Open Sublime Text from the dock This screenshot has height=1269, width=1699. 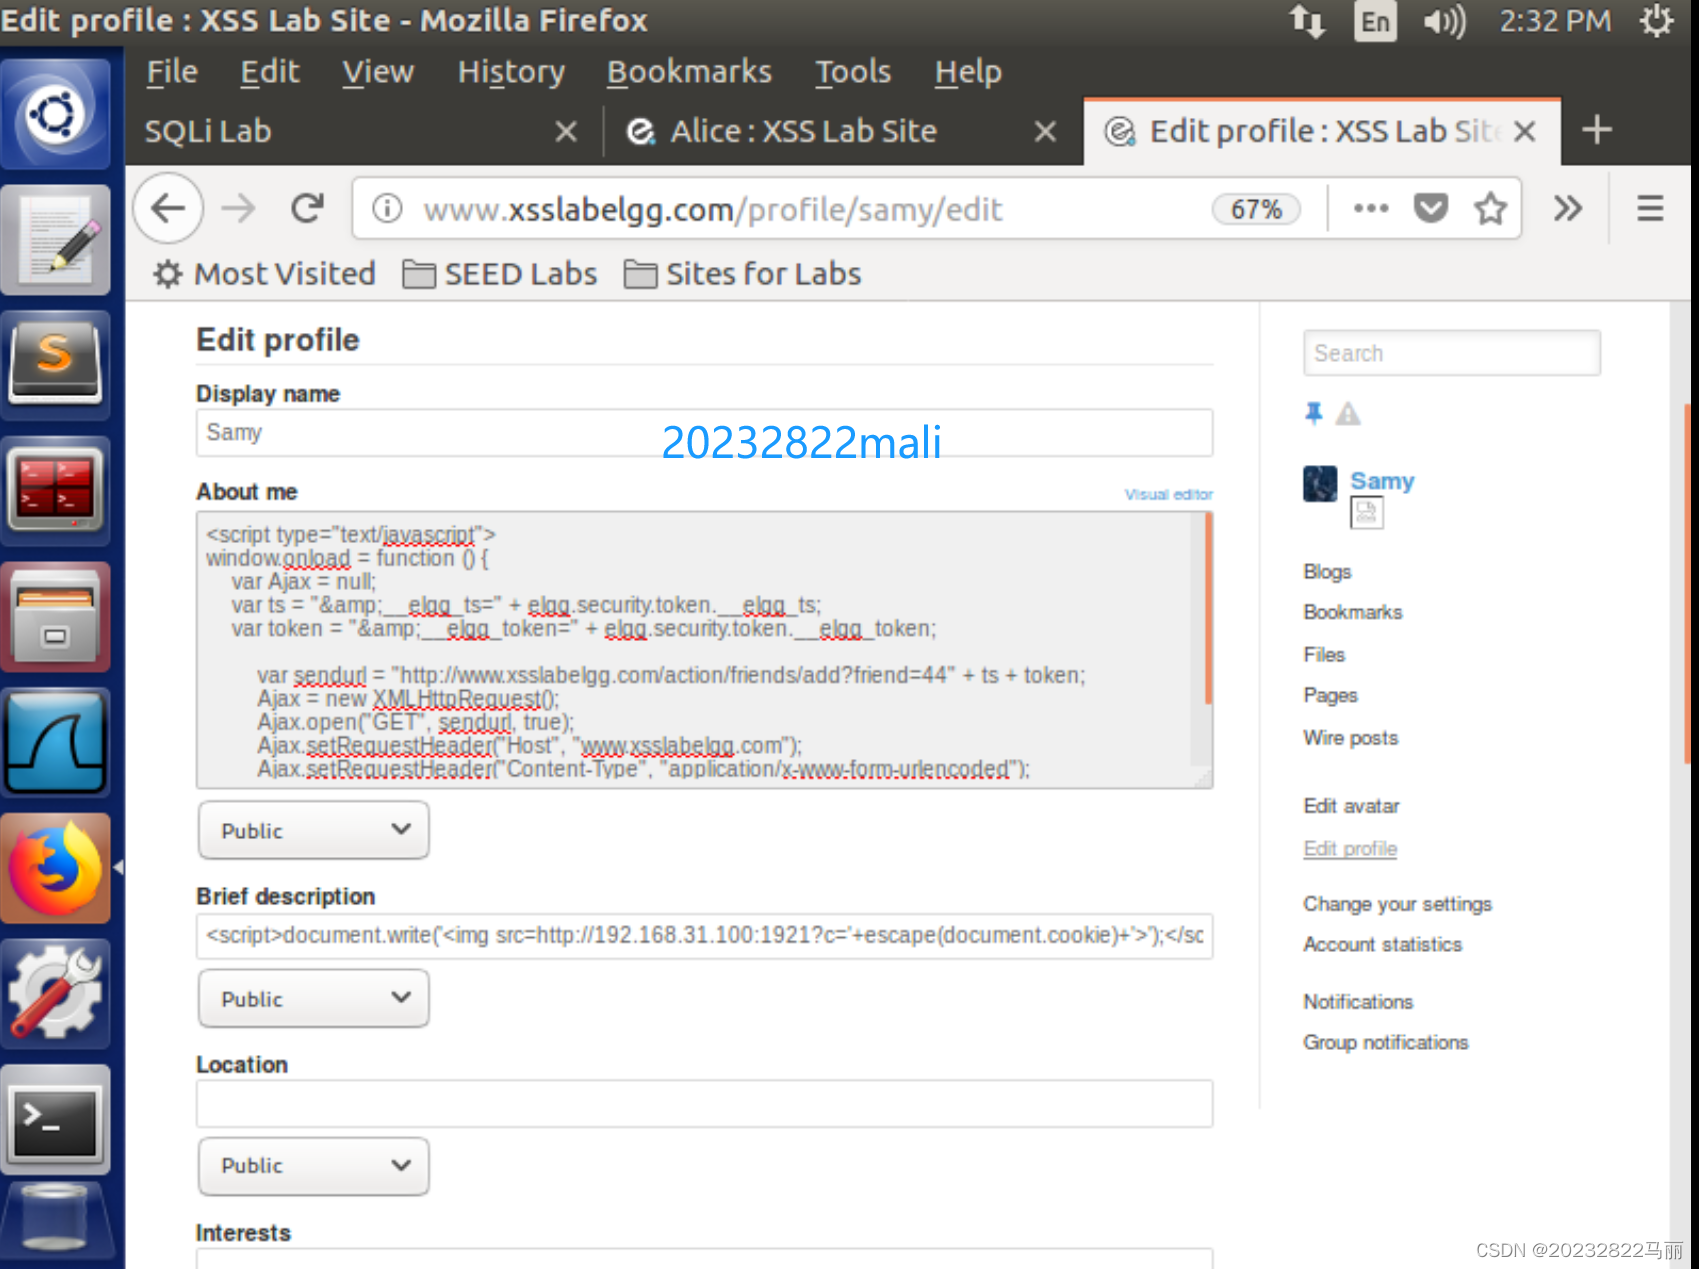point(56,365)
